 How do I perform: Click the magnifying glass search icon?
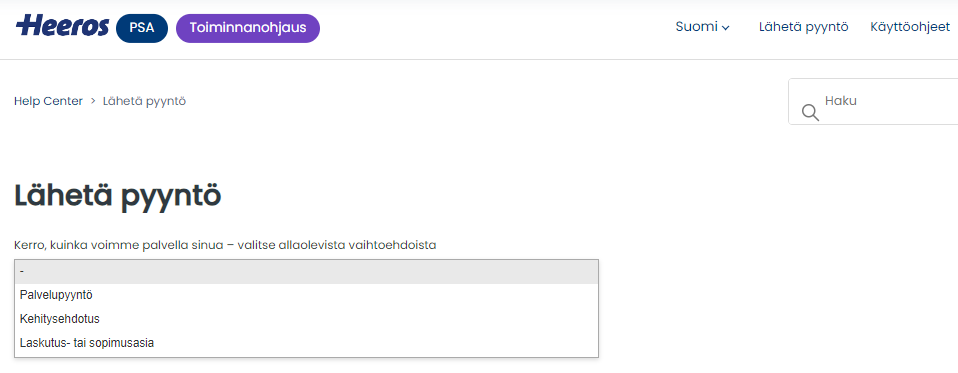(810, 112)
